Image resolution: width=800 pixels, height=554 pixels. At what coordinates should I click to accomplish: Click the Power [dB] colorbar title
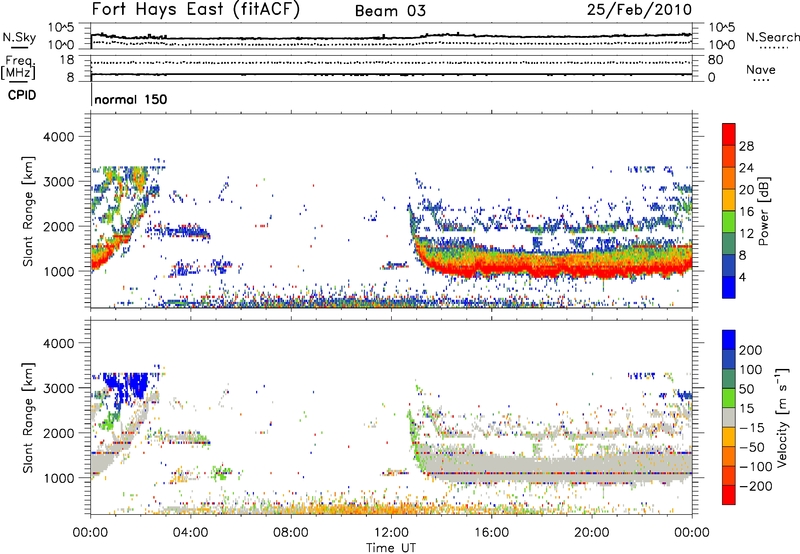click(x=763, y=211)
